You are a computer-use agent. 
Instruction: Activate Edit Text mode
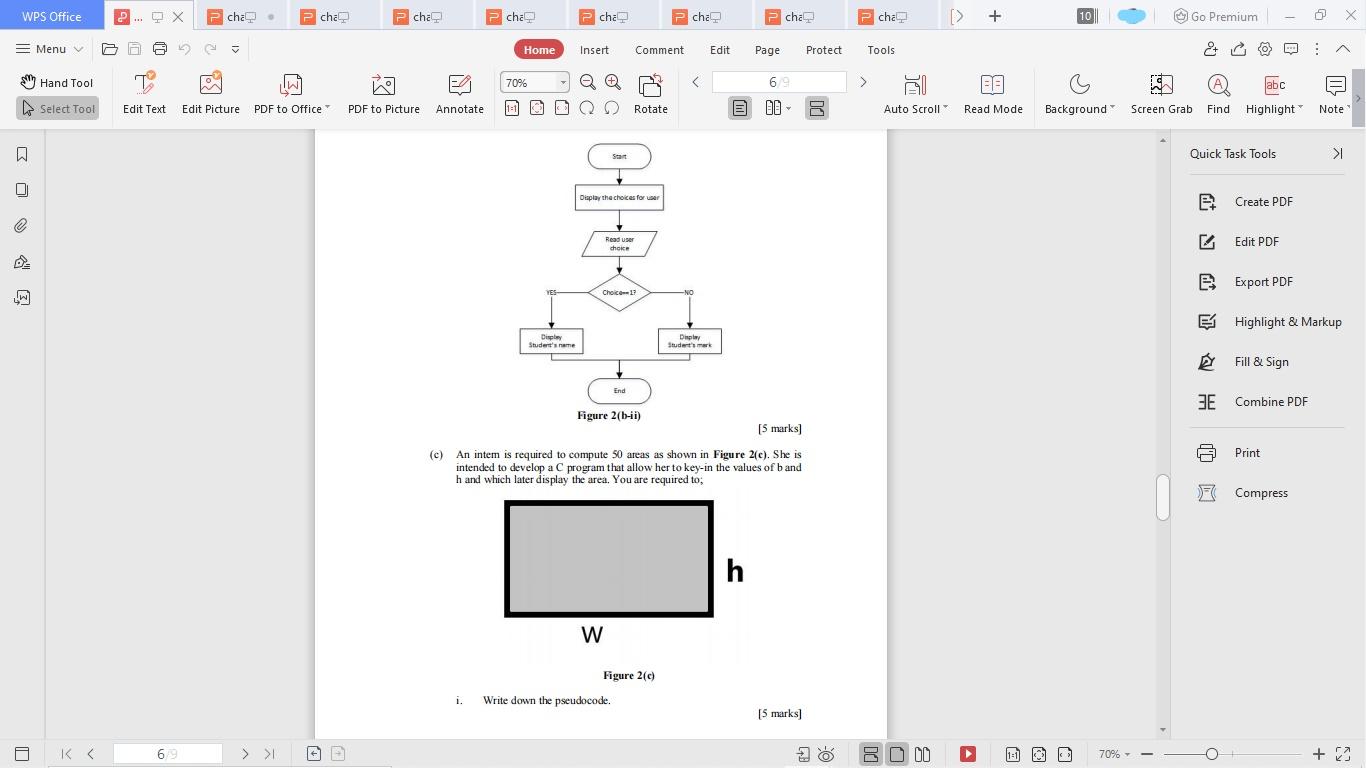click(144, 93)
